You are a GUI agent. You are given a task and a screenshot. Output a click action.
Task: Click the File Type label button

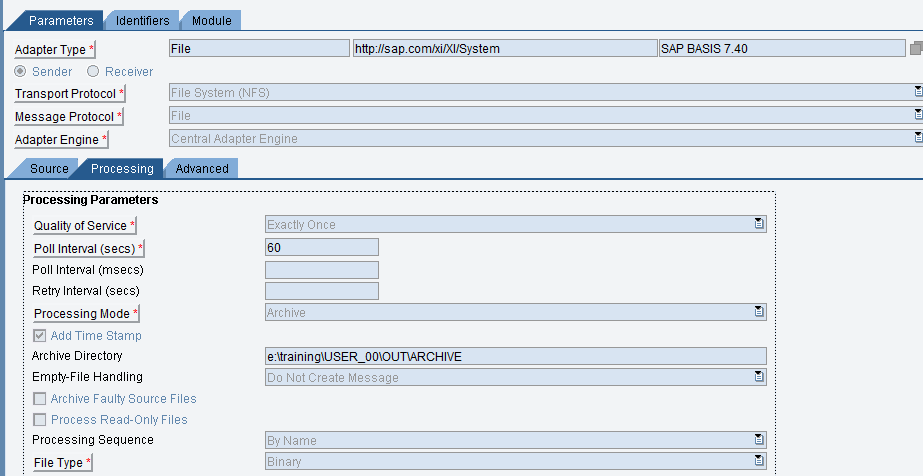click(63, 463)
